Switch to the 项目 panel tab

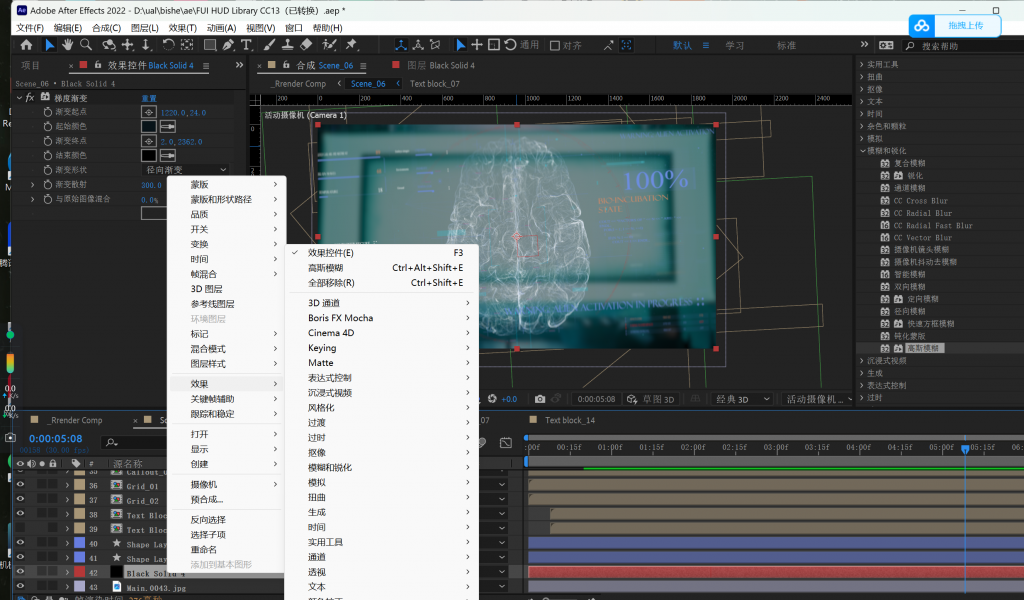point(30,65)
